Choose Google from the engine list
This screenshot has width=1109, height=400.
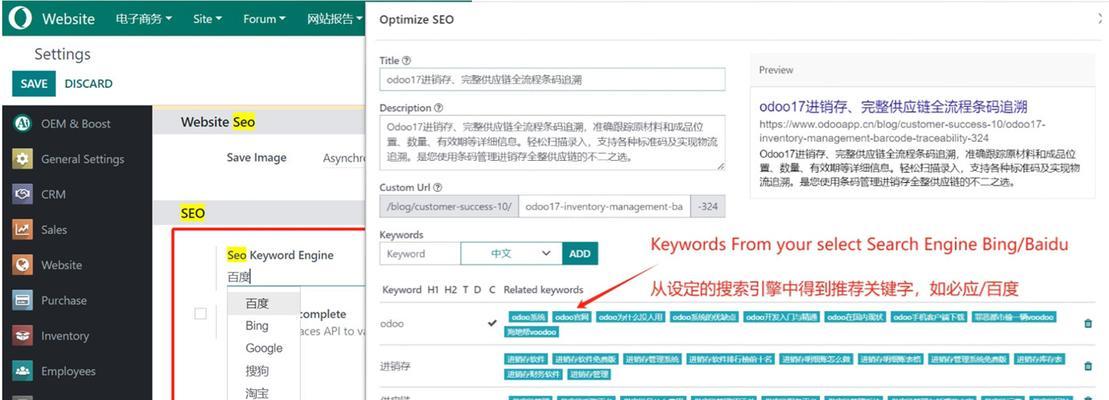tap(264, 348)
